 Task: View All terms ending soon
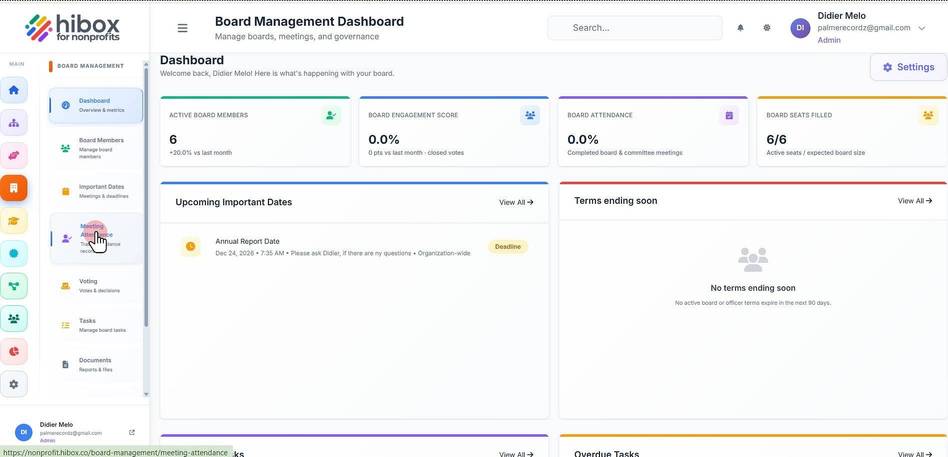point(915,201)
